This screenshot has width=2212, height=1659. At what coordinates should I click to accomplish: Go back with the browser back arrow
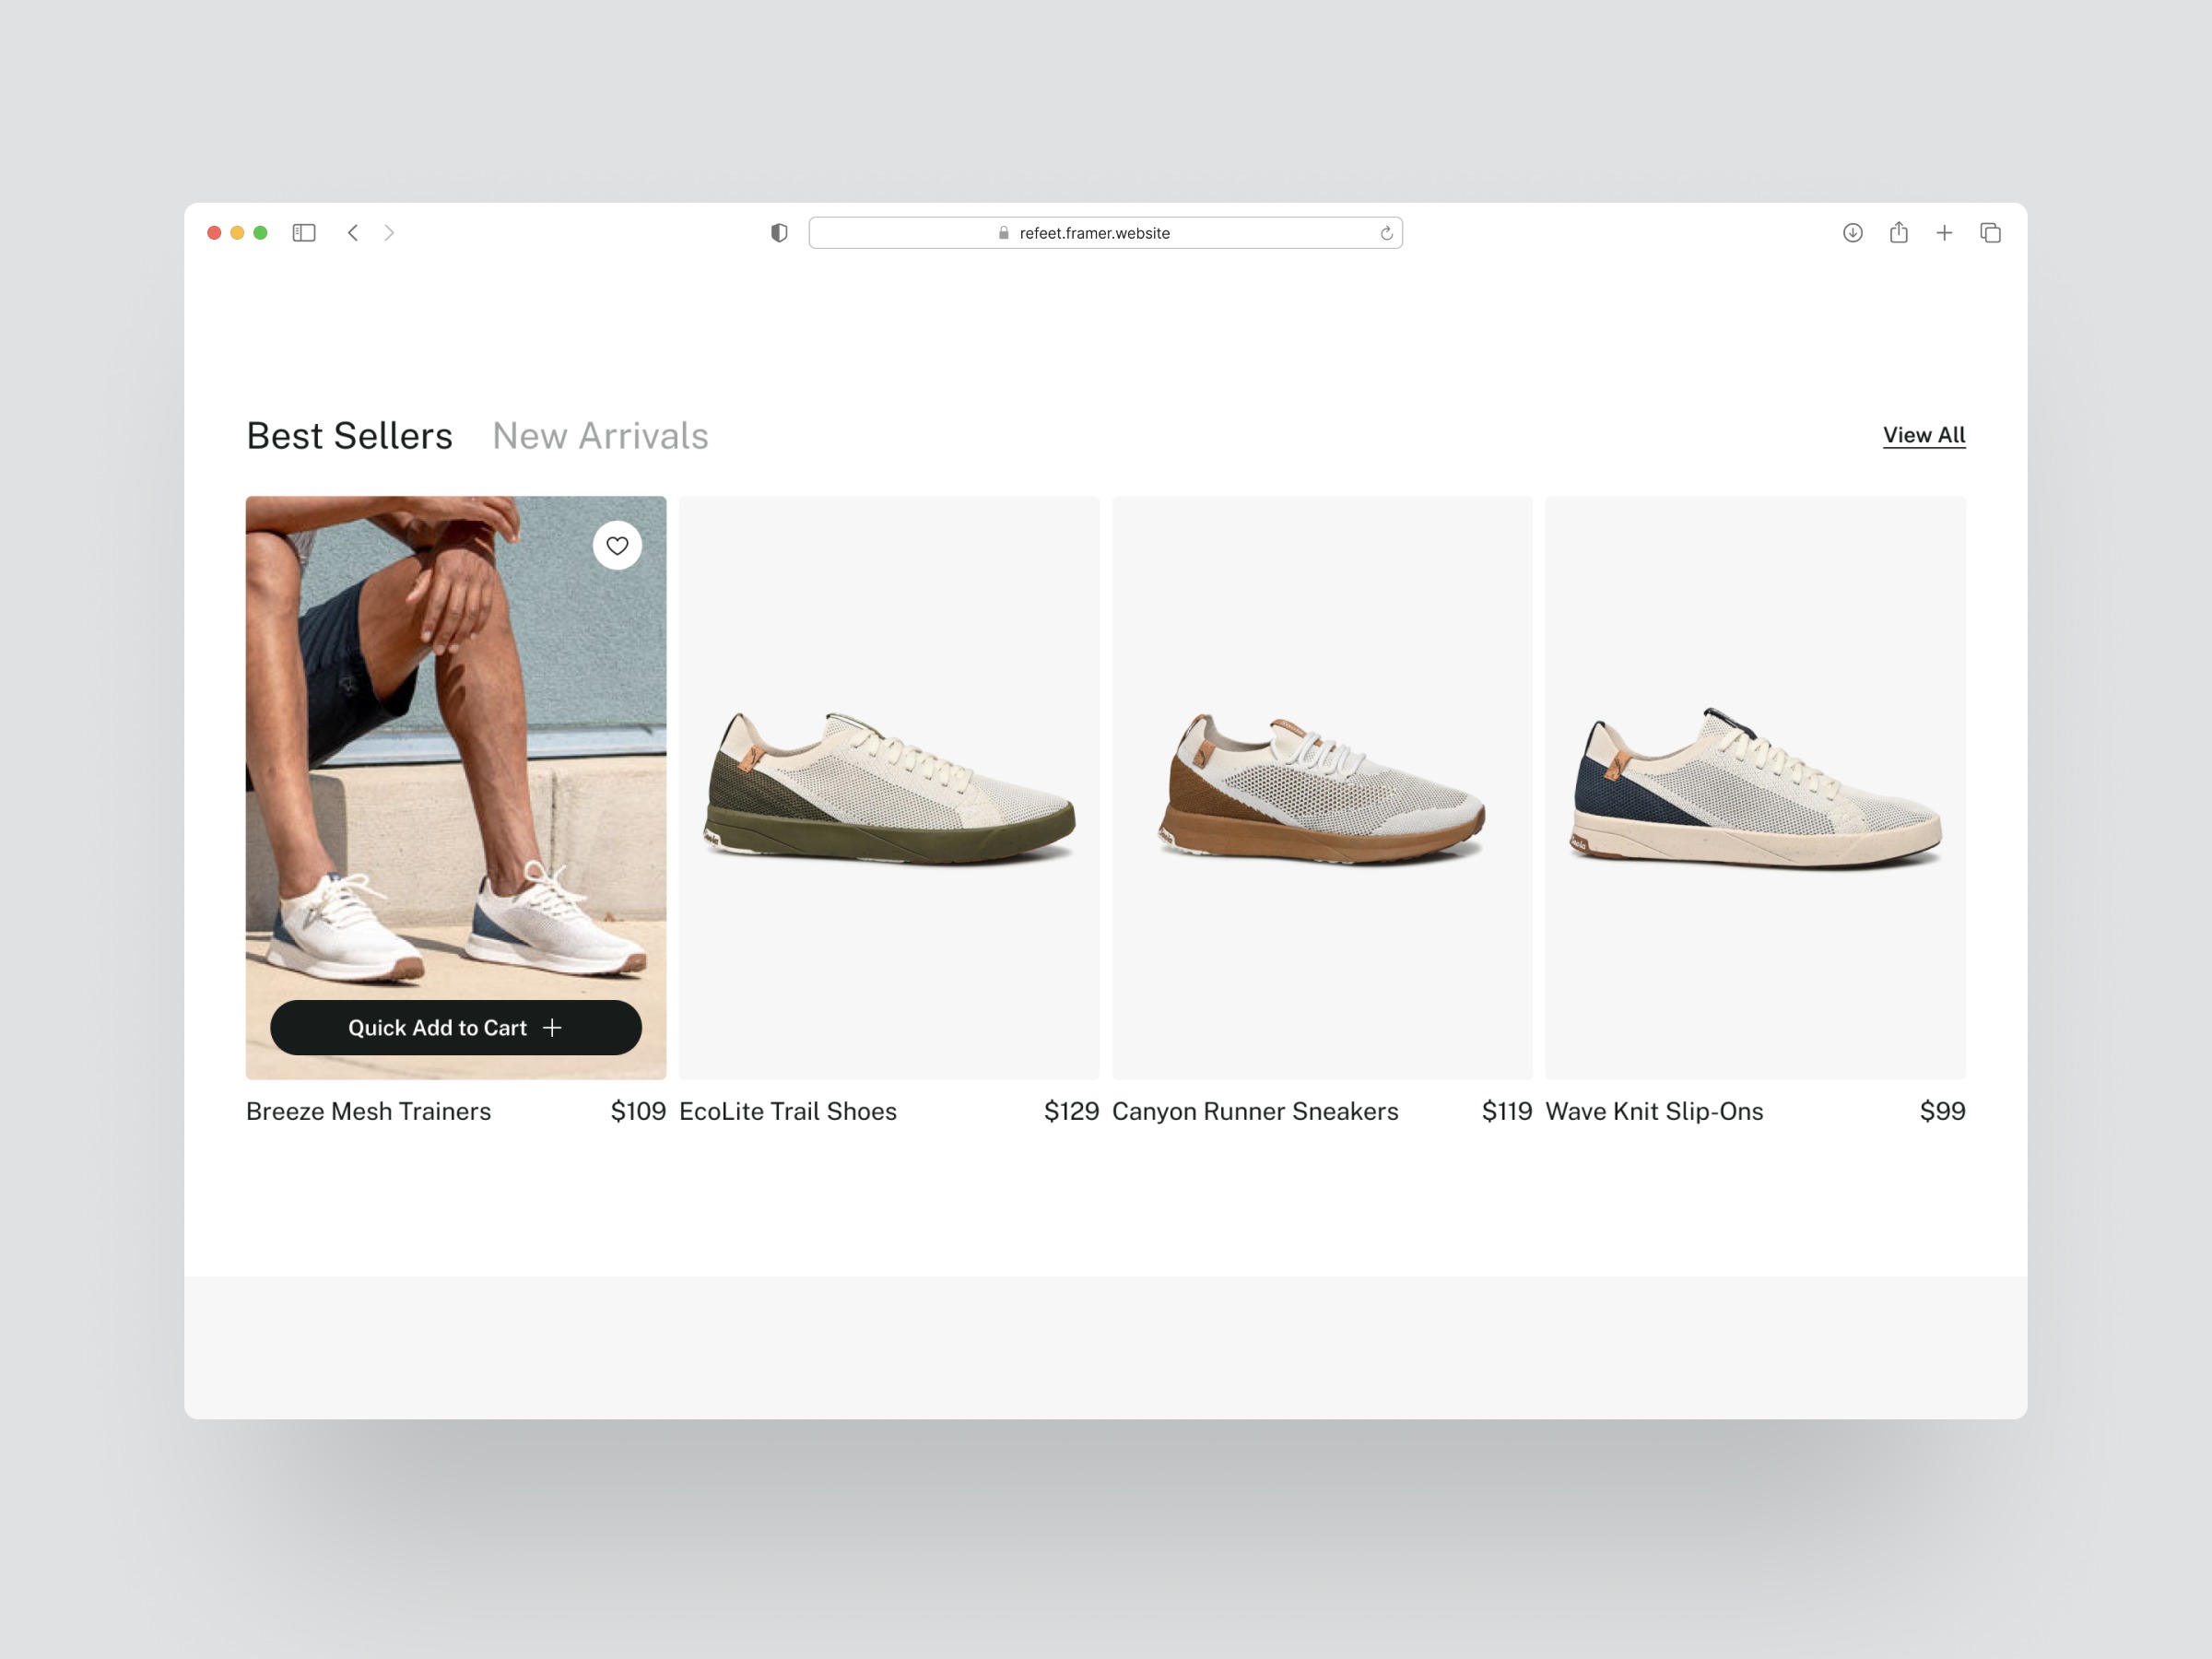click(353, 233)
